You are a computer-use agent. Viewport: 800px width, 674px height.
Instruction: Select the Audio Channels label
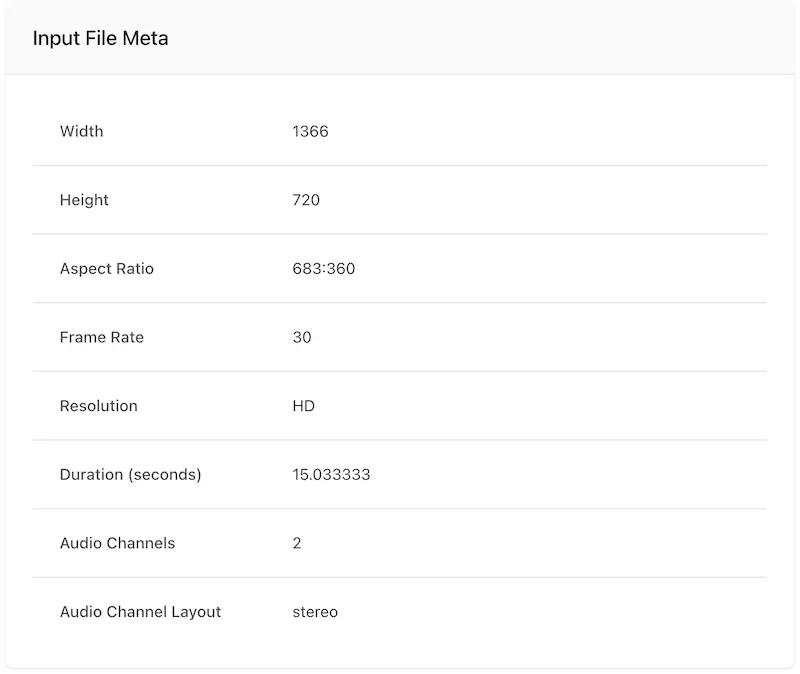(117, 543)
